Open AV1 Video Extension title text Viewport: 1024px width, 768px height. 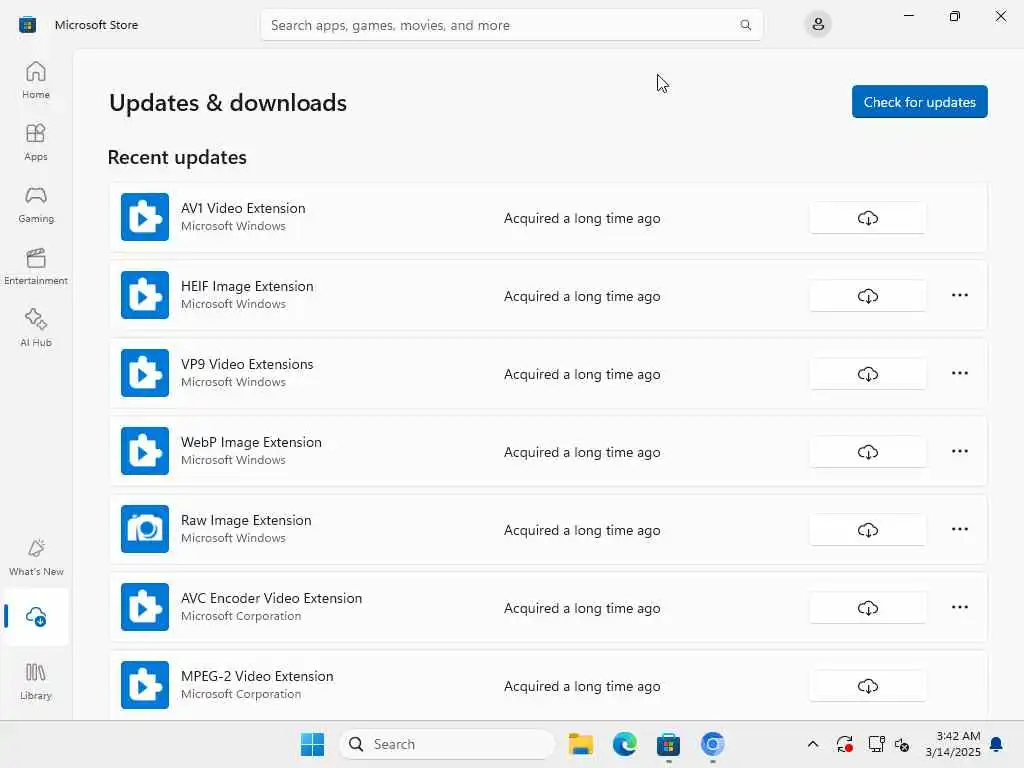[x=243, y=208]
